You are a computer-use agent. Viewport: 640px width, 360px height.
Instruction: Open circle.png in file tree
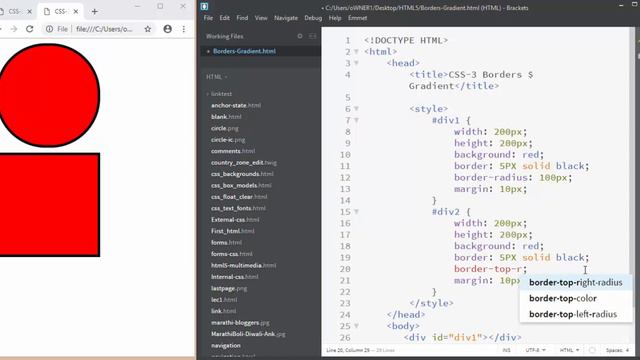[224, 128]
